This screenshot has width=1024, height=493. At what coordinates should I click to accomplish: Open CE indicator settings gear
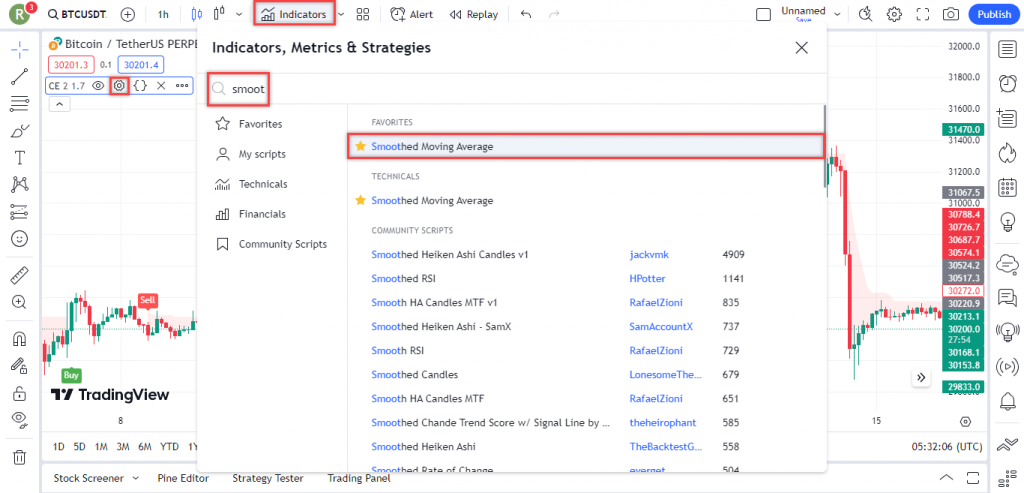[x=119, y=86]
